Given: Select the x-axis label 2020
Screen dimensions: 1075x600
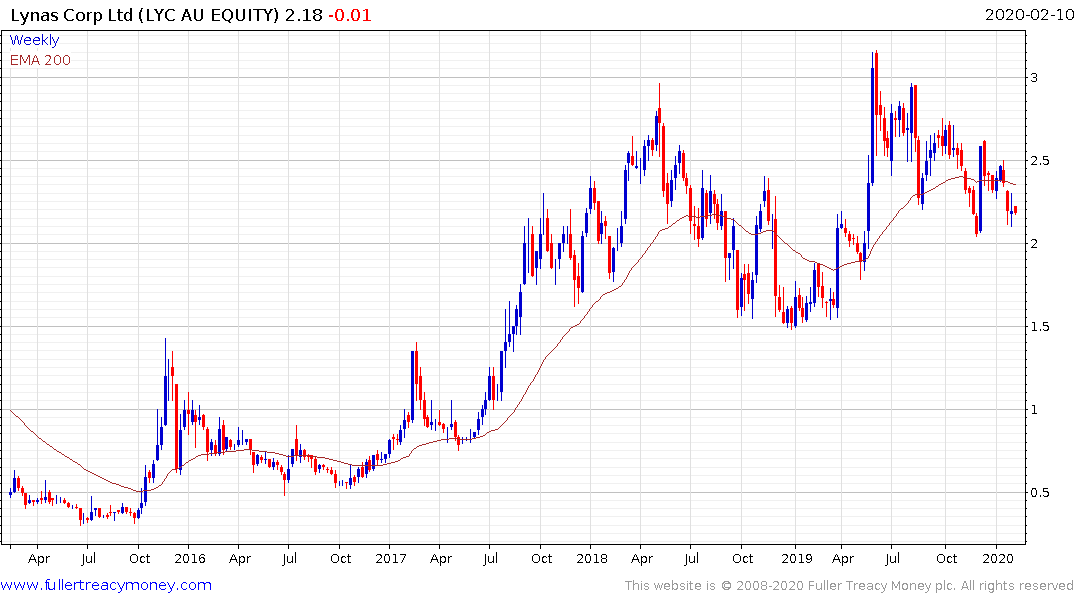Looking at the screenshot, I should tap(998, 558).
